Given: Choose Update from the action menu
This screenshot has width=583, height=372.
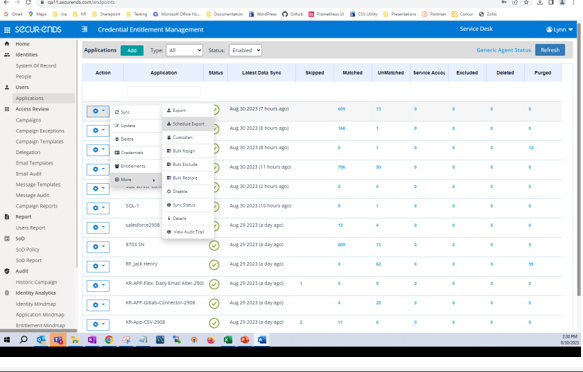Looking at the screenshot, I should (136, 126).
